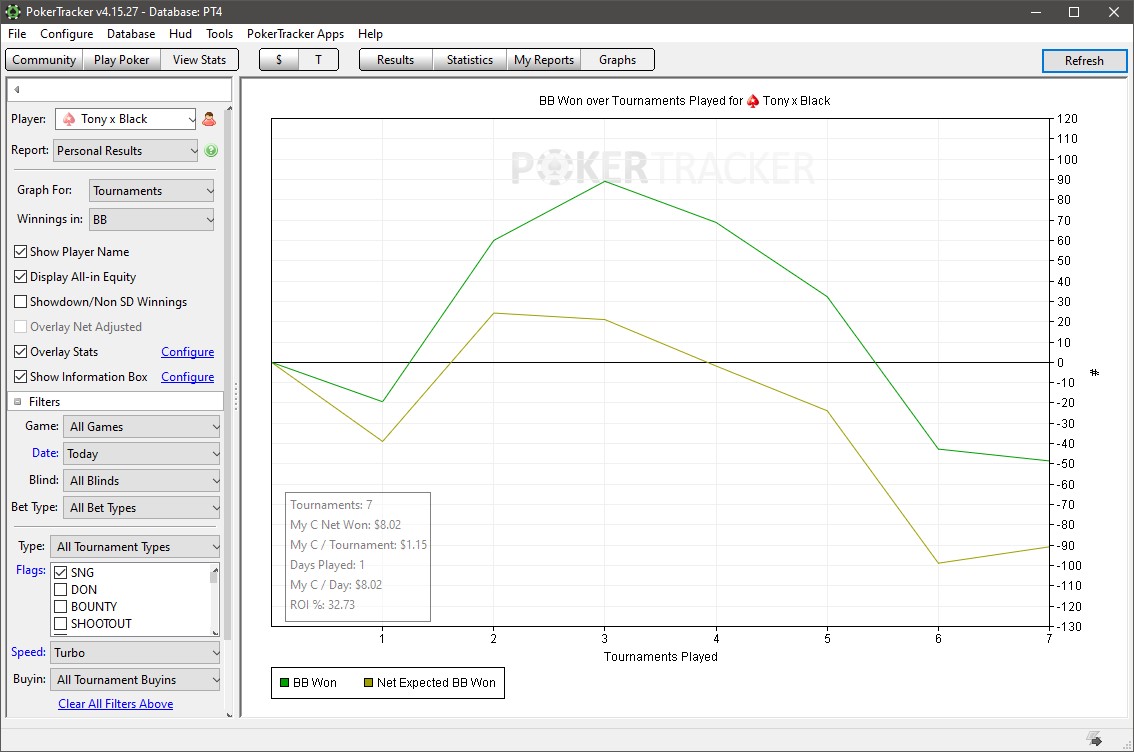Disable Display All-in Equity checkbox
Viewport: 1134px width, 752px height.
point(21,277)
